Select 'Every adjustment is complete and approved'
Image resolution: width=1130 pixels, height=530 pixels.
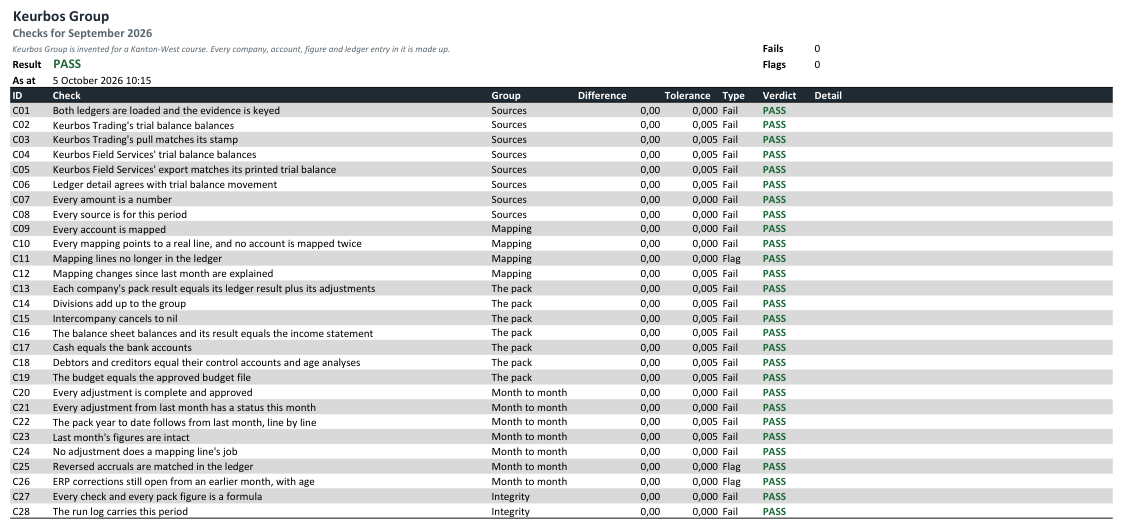[x=152, y=393]
